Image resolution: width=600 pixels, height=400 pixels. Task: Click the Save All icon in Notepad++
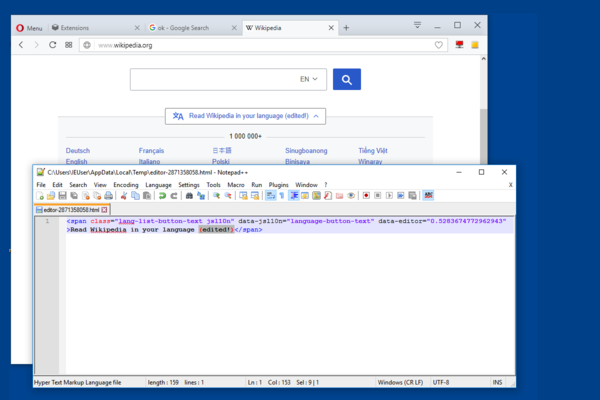click(x=74, y=196)
